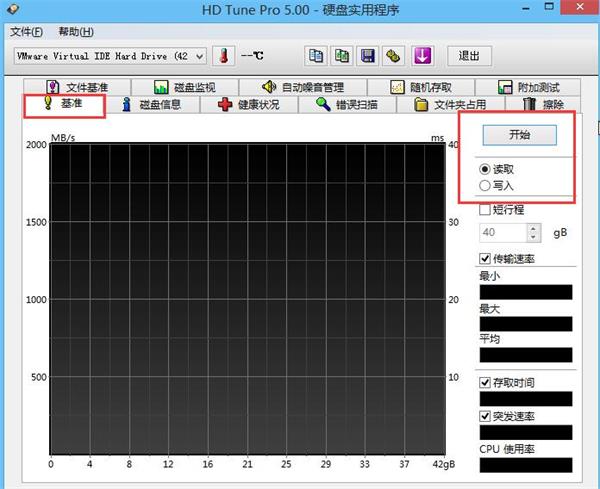
Task: Open the 附加测试 tab
Action: pos(528,87)
